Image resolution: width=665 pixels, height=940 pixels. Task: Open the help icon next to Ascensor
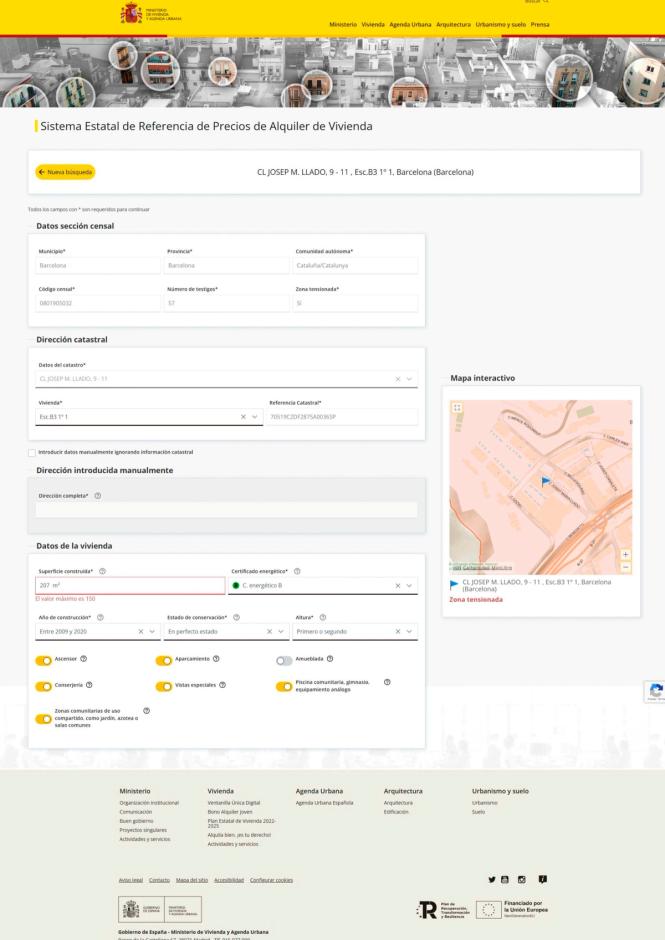coord(83,658)
